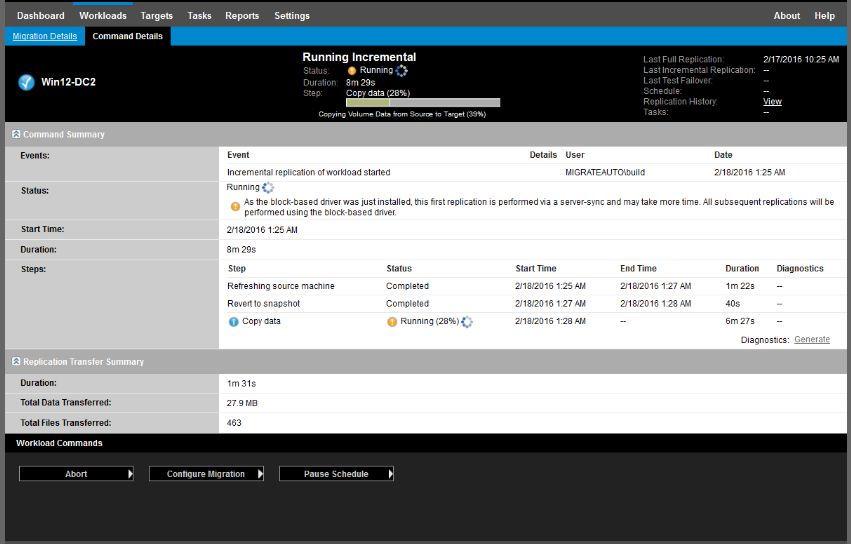Click the Copy data progress bar
The height and width of the screenshot is (544, 851).
click(x=423, y=102)
